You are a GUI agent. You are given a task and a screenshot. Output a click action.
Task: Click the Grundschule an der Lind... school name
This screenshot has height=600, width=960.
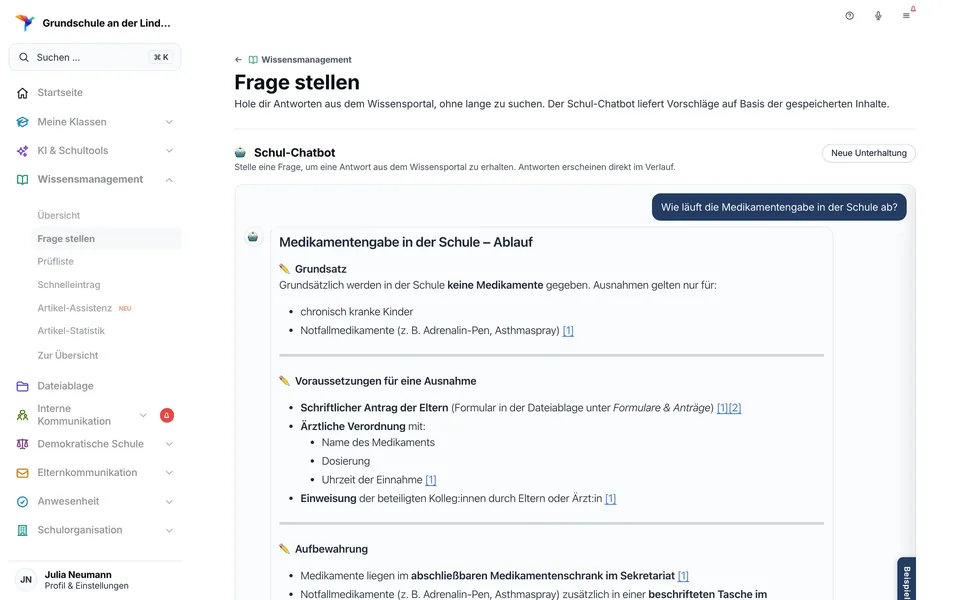[107, 23]
